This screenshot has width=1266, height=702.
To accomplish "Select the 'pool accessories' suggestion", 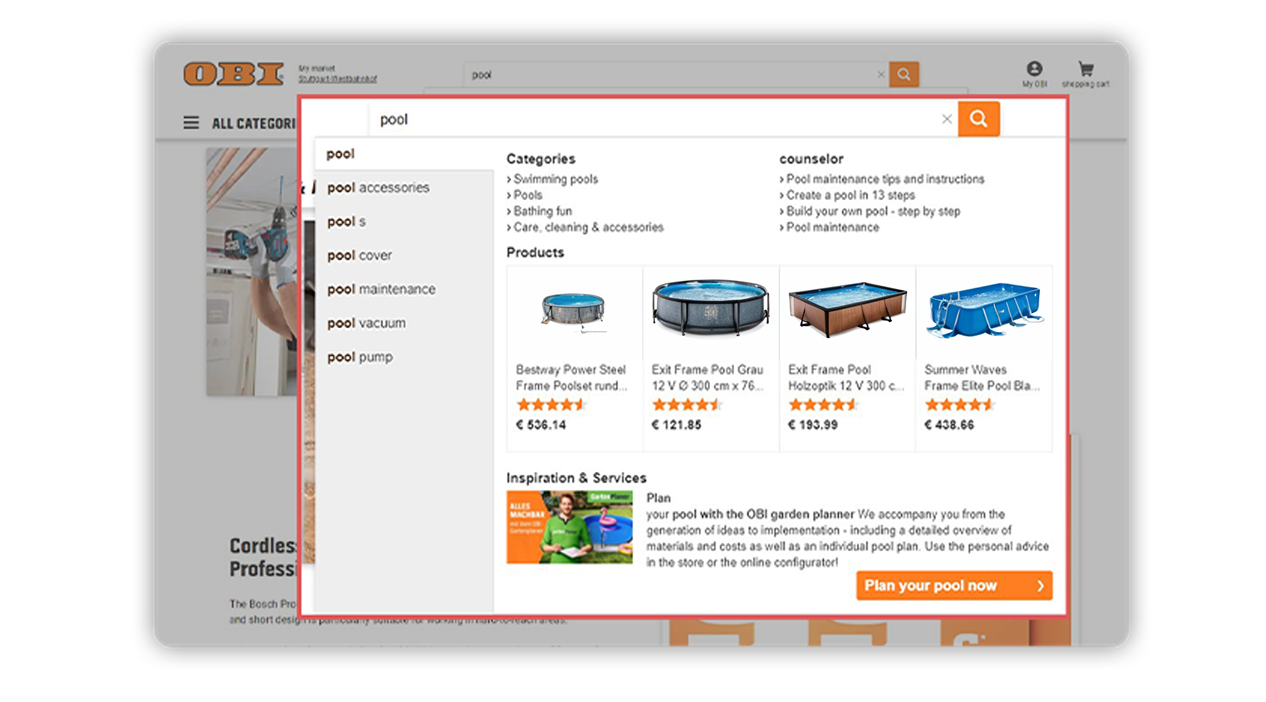I will point(405,188).
